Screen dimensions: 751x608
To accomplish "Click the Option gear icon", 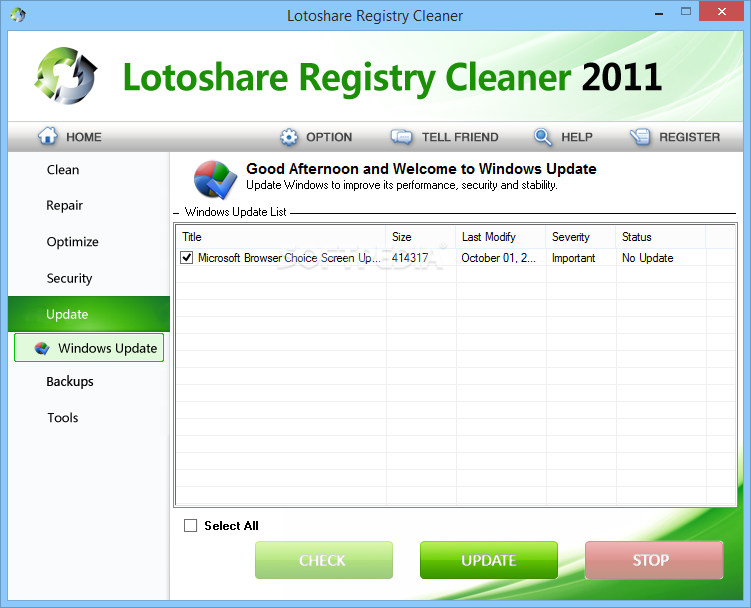I will [x=289, y=137].
